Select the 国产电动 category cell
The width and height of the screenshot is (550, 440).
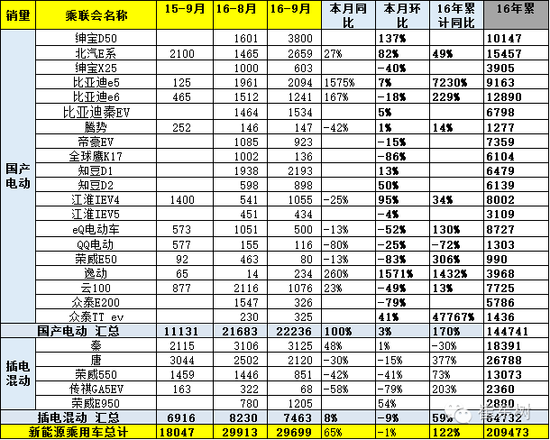pyautogui.click(x=18, y=176)
